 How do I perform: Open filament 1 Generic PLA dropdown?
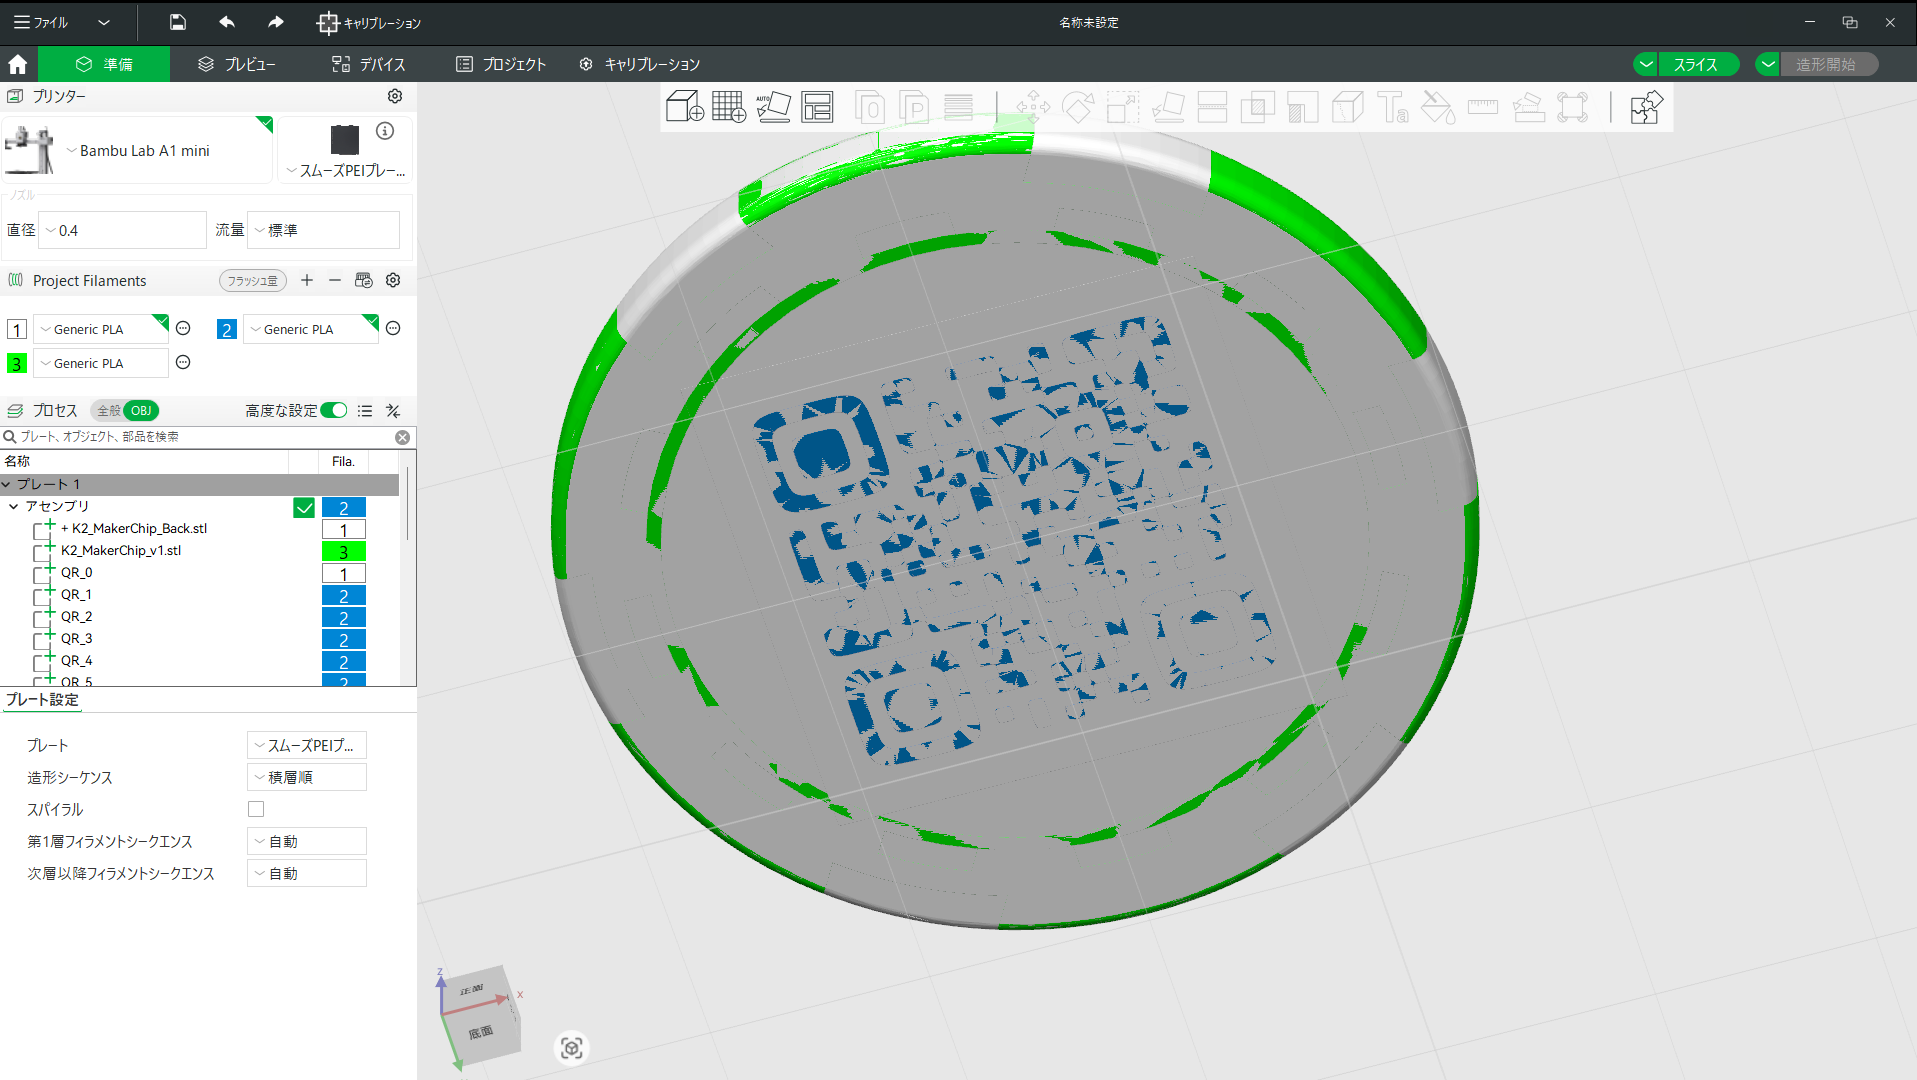(101, 329)
